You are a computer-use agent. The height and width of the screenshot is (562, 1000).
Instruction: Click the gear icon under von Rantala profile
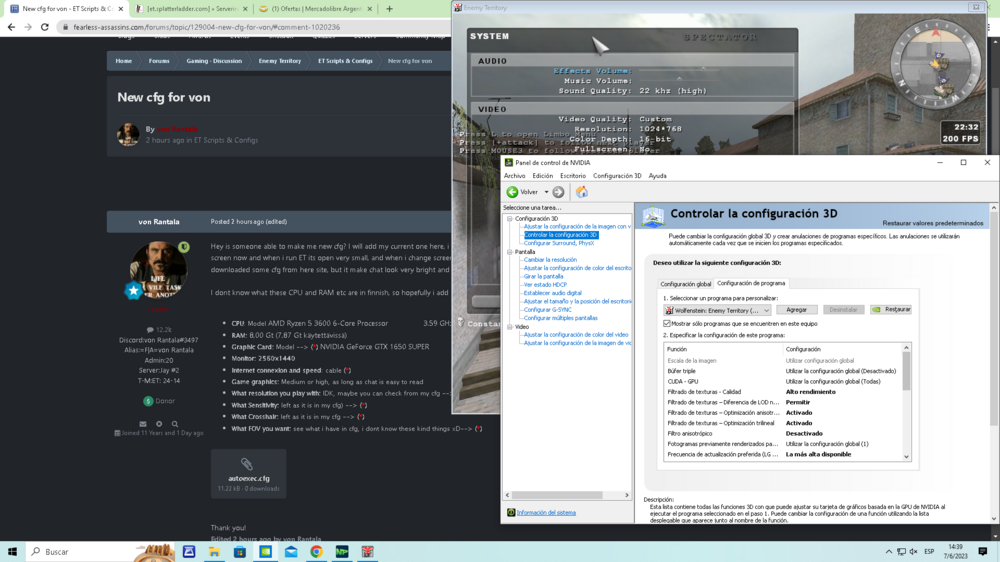(159, 424)
